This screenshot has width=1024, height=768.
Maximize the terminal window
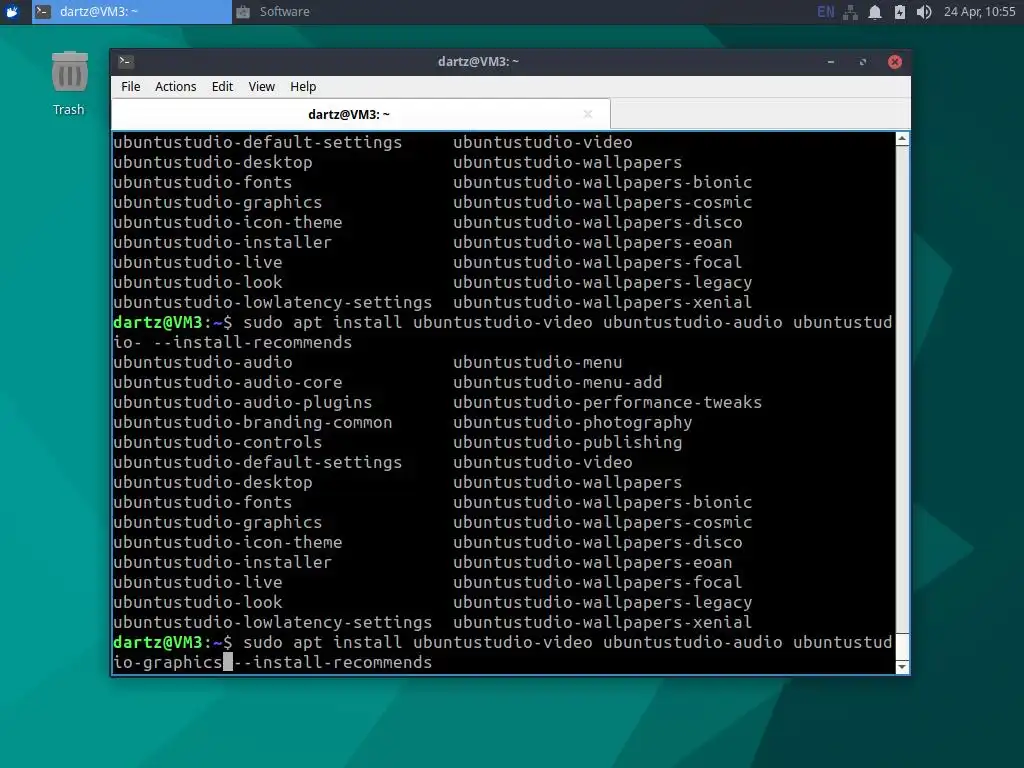863,62
